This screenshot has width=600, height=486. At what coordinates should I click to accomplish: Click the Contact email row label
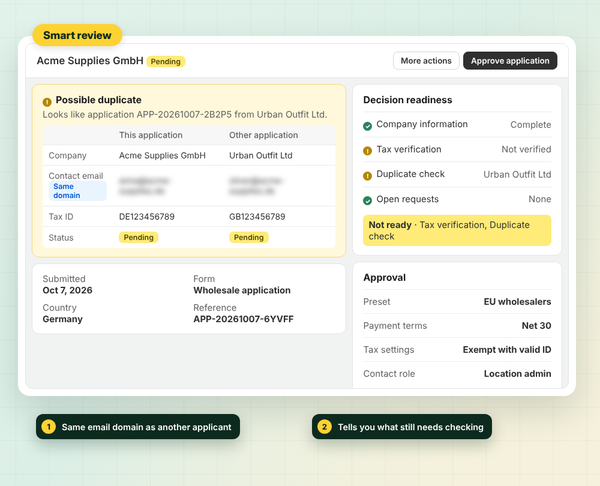tap(76, 176)
